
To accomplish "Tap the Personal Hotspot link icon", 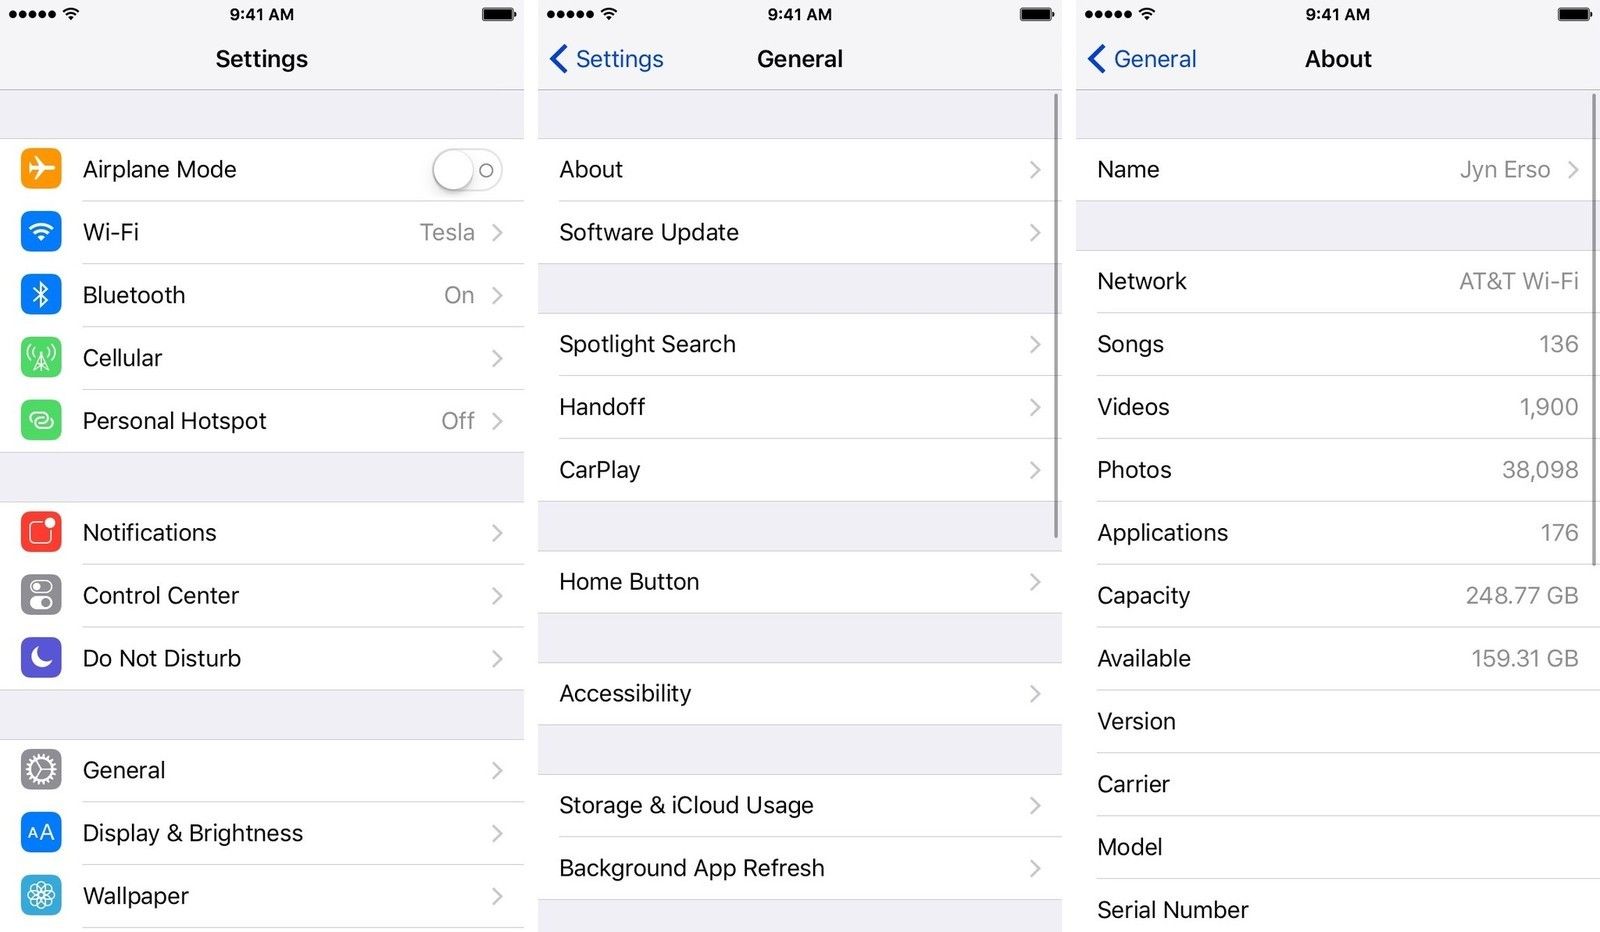I will point(41,421).
